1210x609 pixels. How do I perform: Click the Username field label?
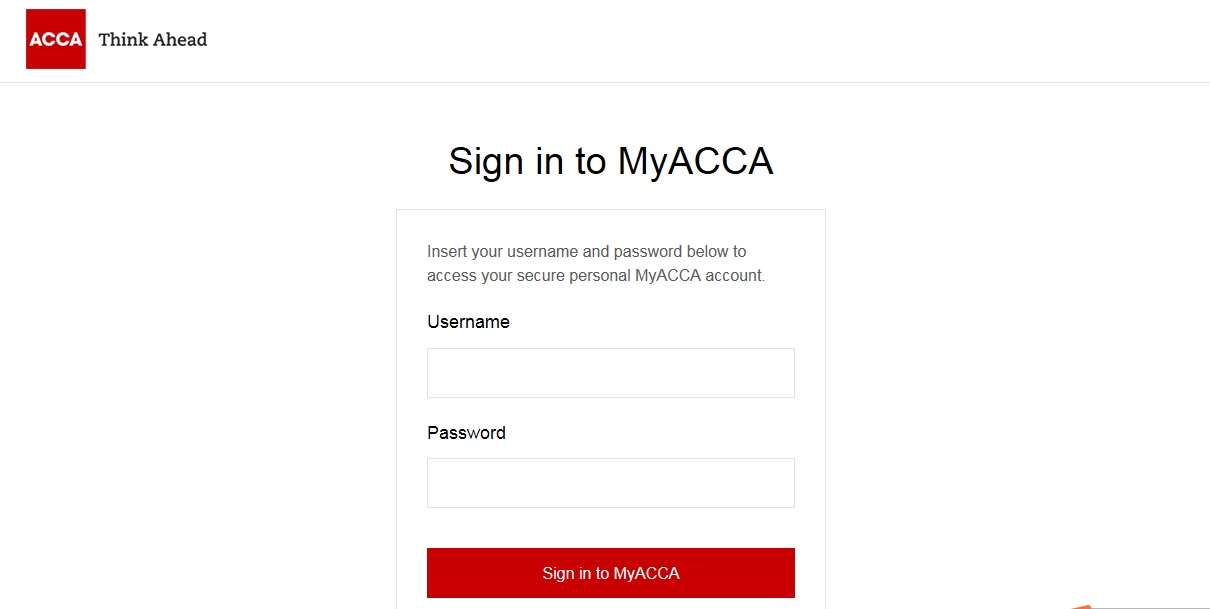[468, 322]
